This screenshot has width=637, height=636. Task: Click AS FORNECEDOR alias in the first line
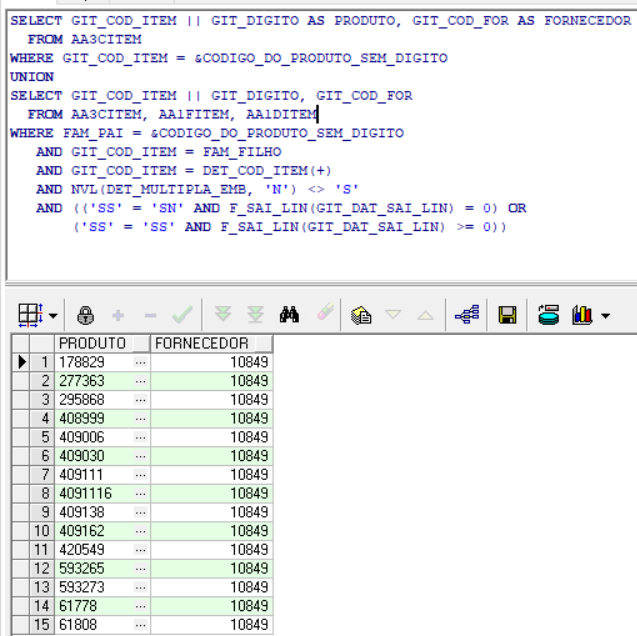[574, 21]
